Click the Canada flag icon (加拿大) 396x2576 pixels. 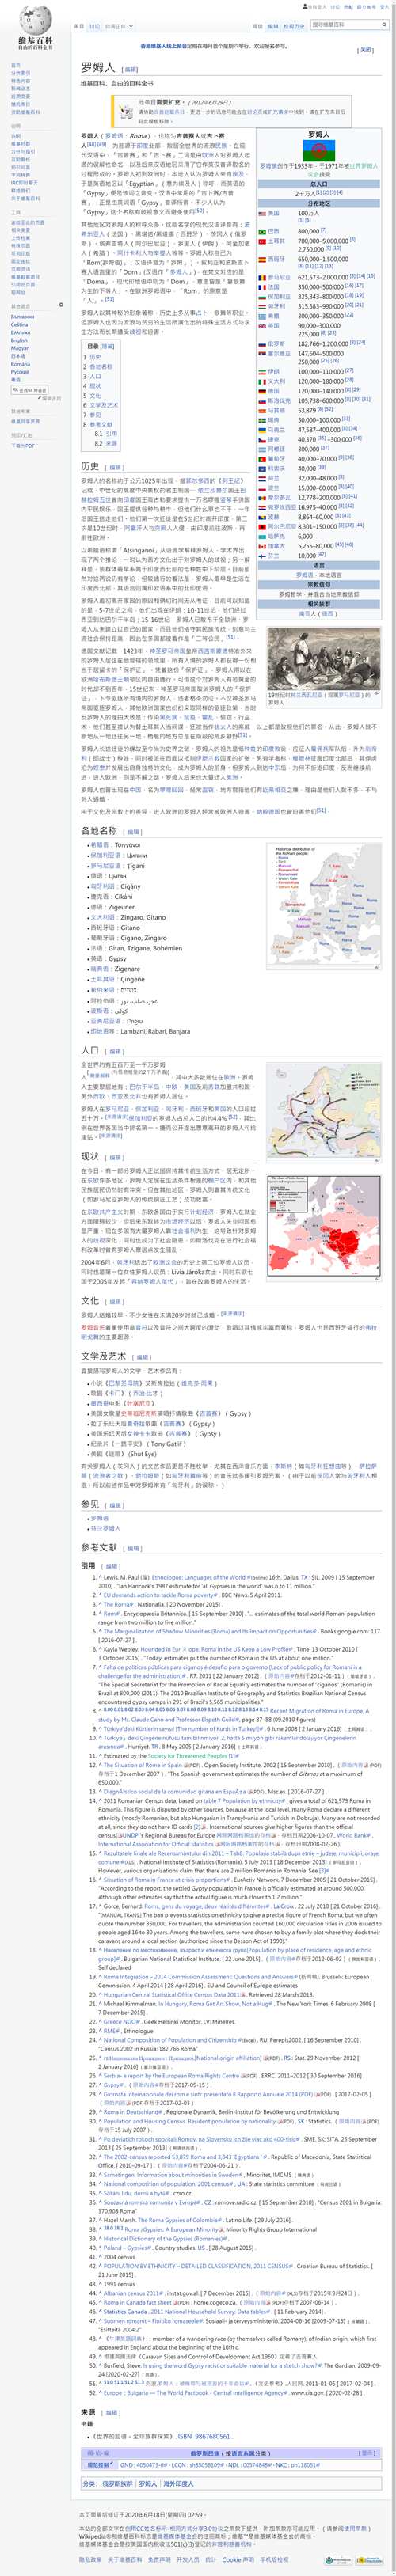263,547
